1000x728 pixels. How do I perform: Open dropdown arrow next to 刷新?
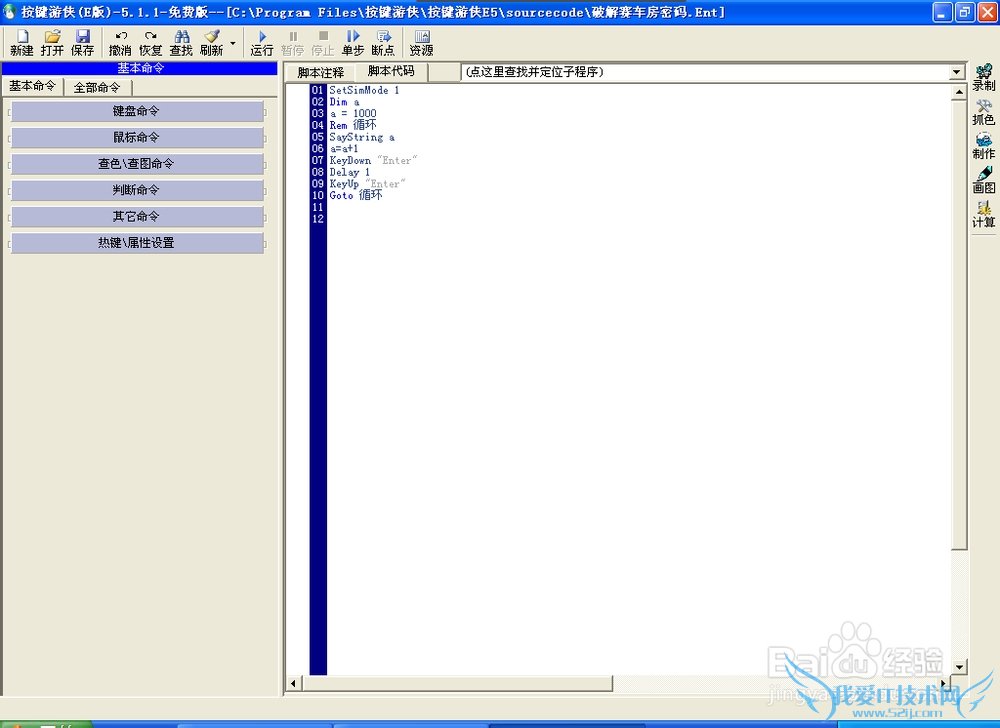pyautogui.click(x=233, y=43)
